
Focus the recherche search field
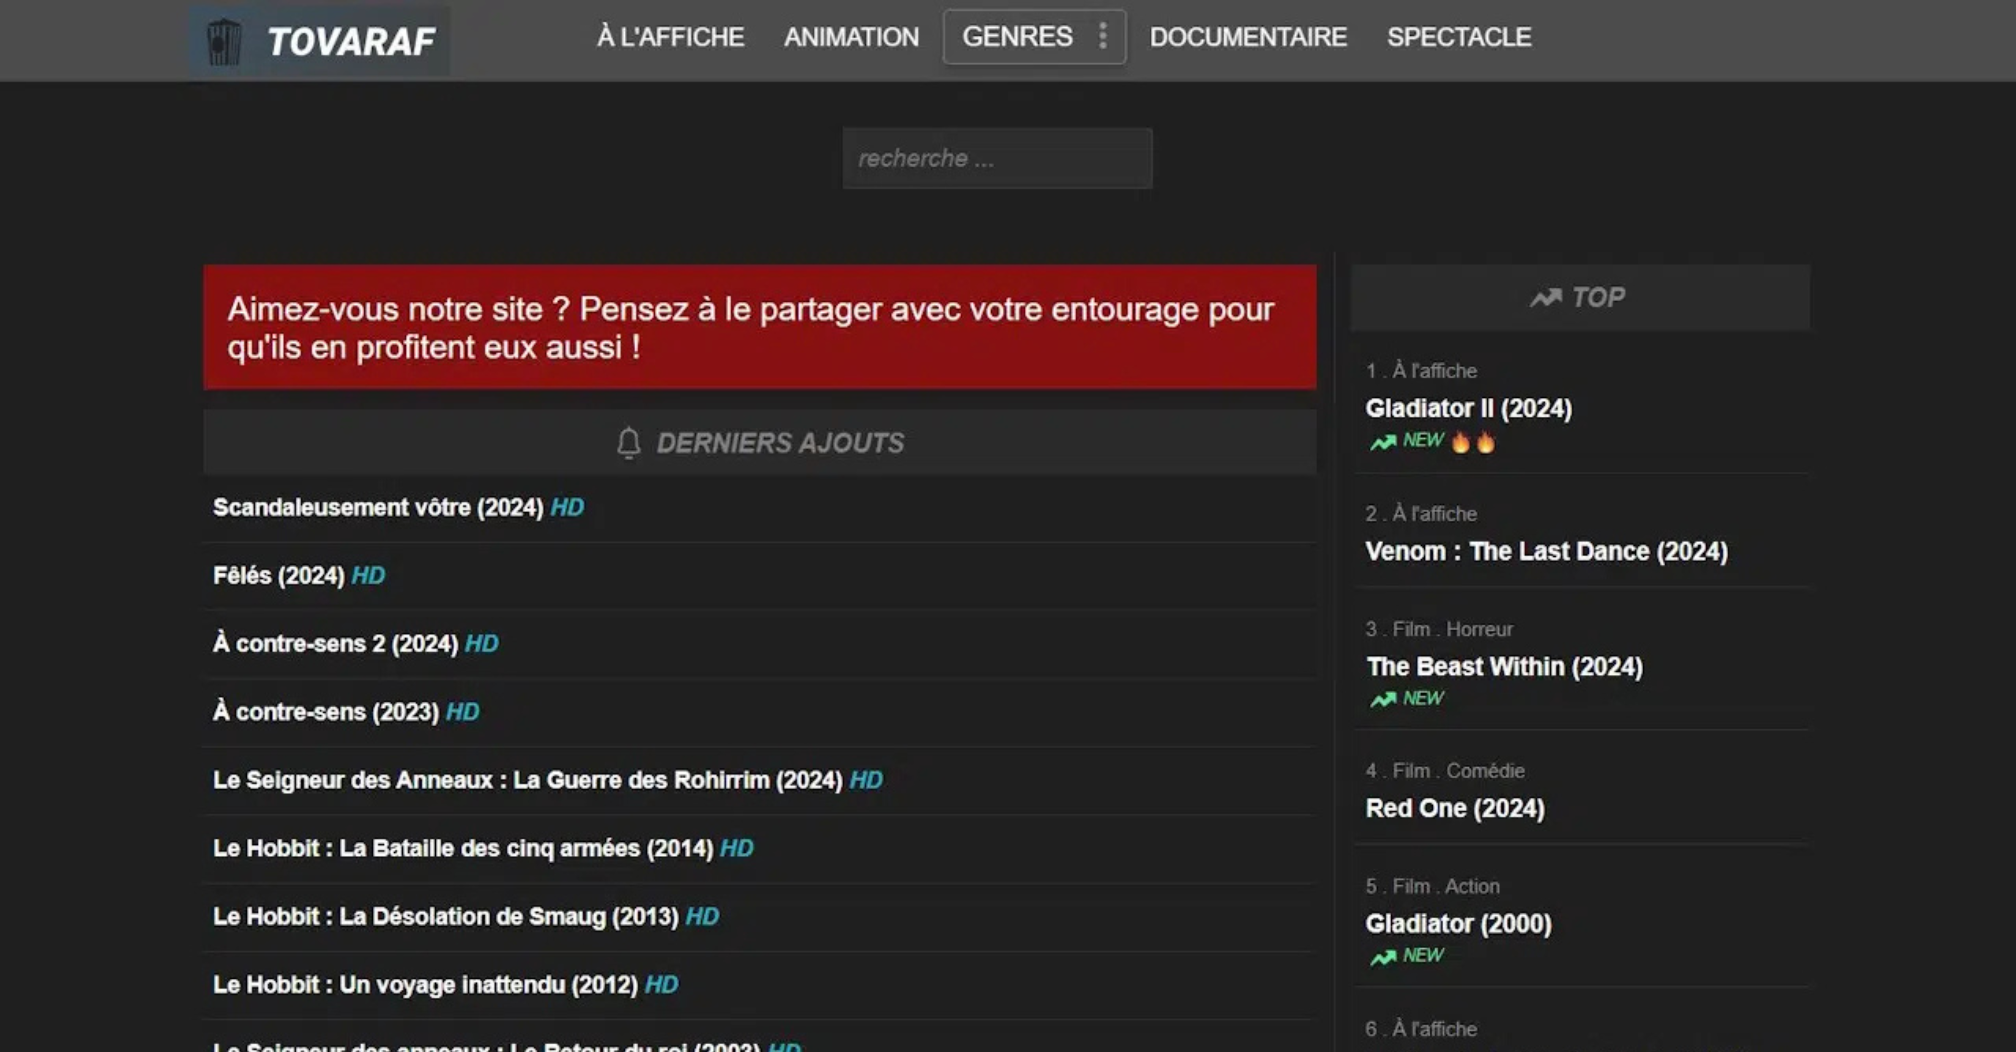coord(997,158)
